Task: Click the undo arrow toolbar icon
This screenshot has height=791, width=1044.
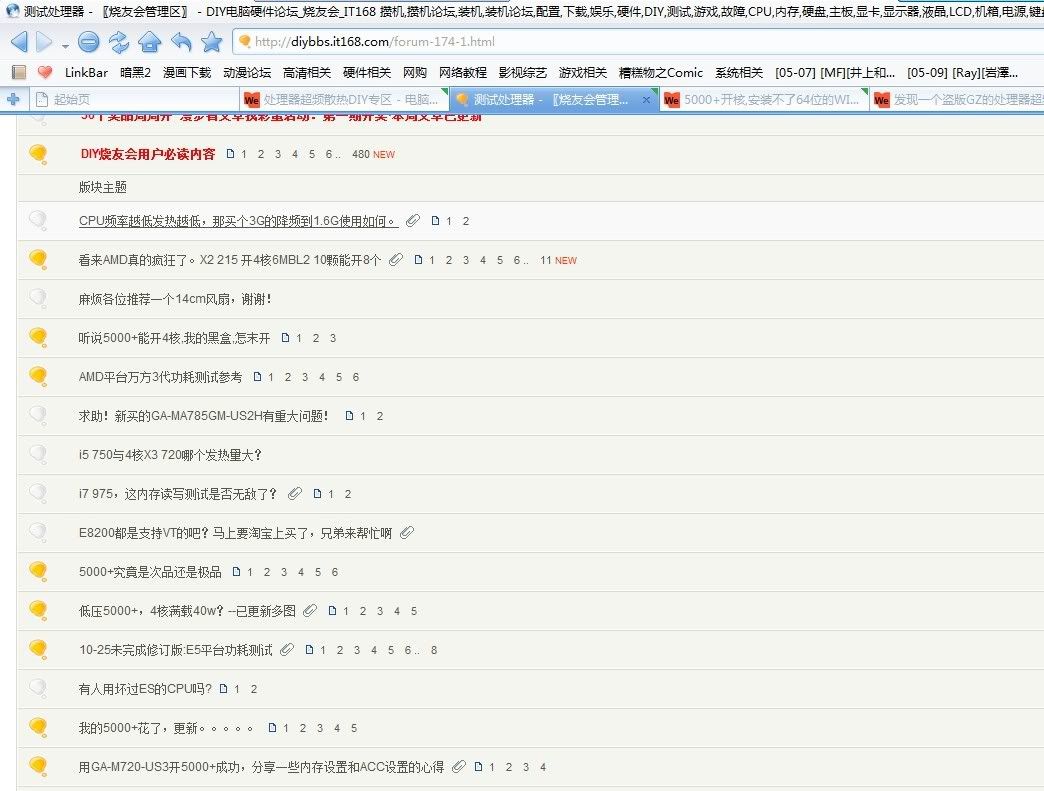Action: click(181, 42)
